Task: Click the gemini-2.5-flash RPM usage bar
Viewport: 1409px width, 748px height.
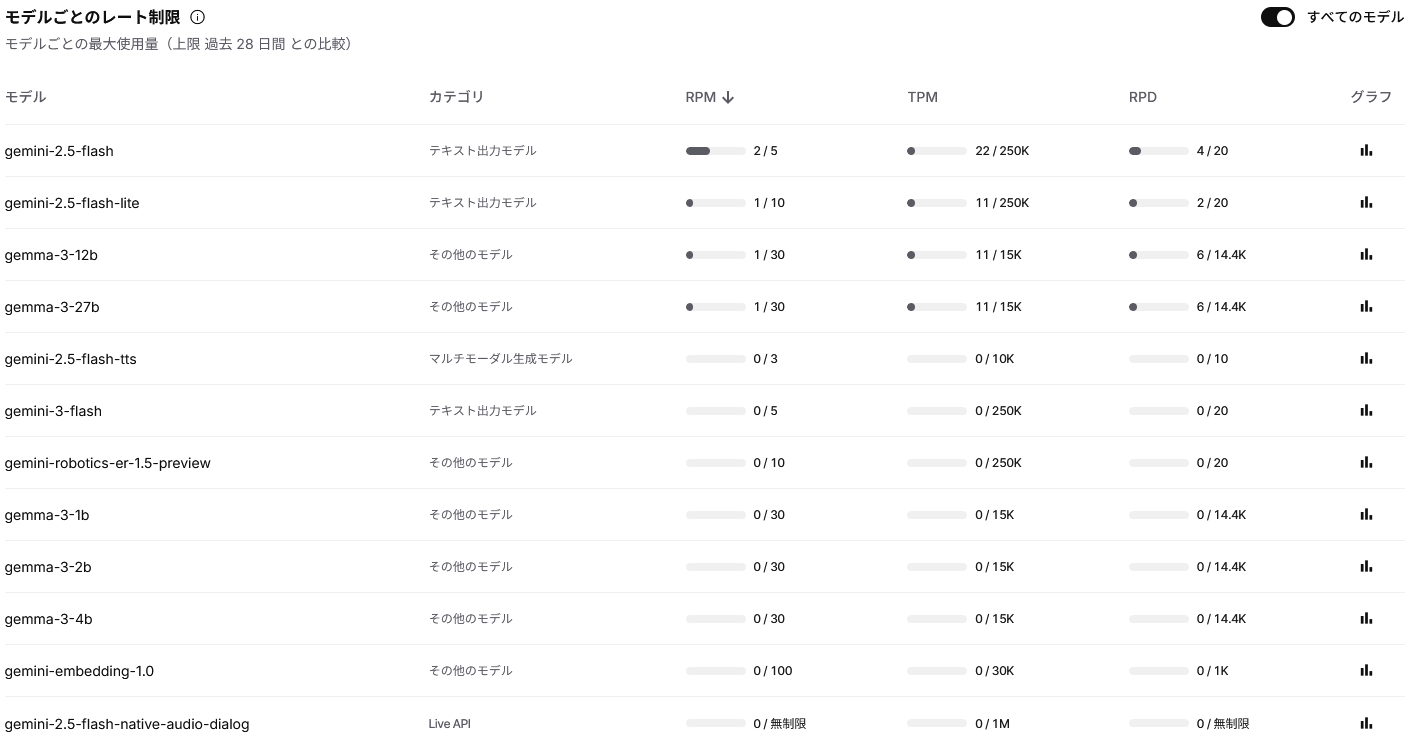Action: 715,151
